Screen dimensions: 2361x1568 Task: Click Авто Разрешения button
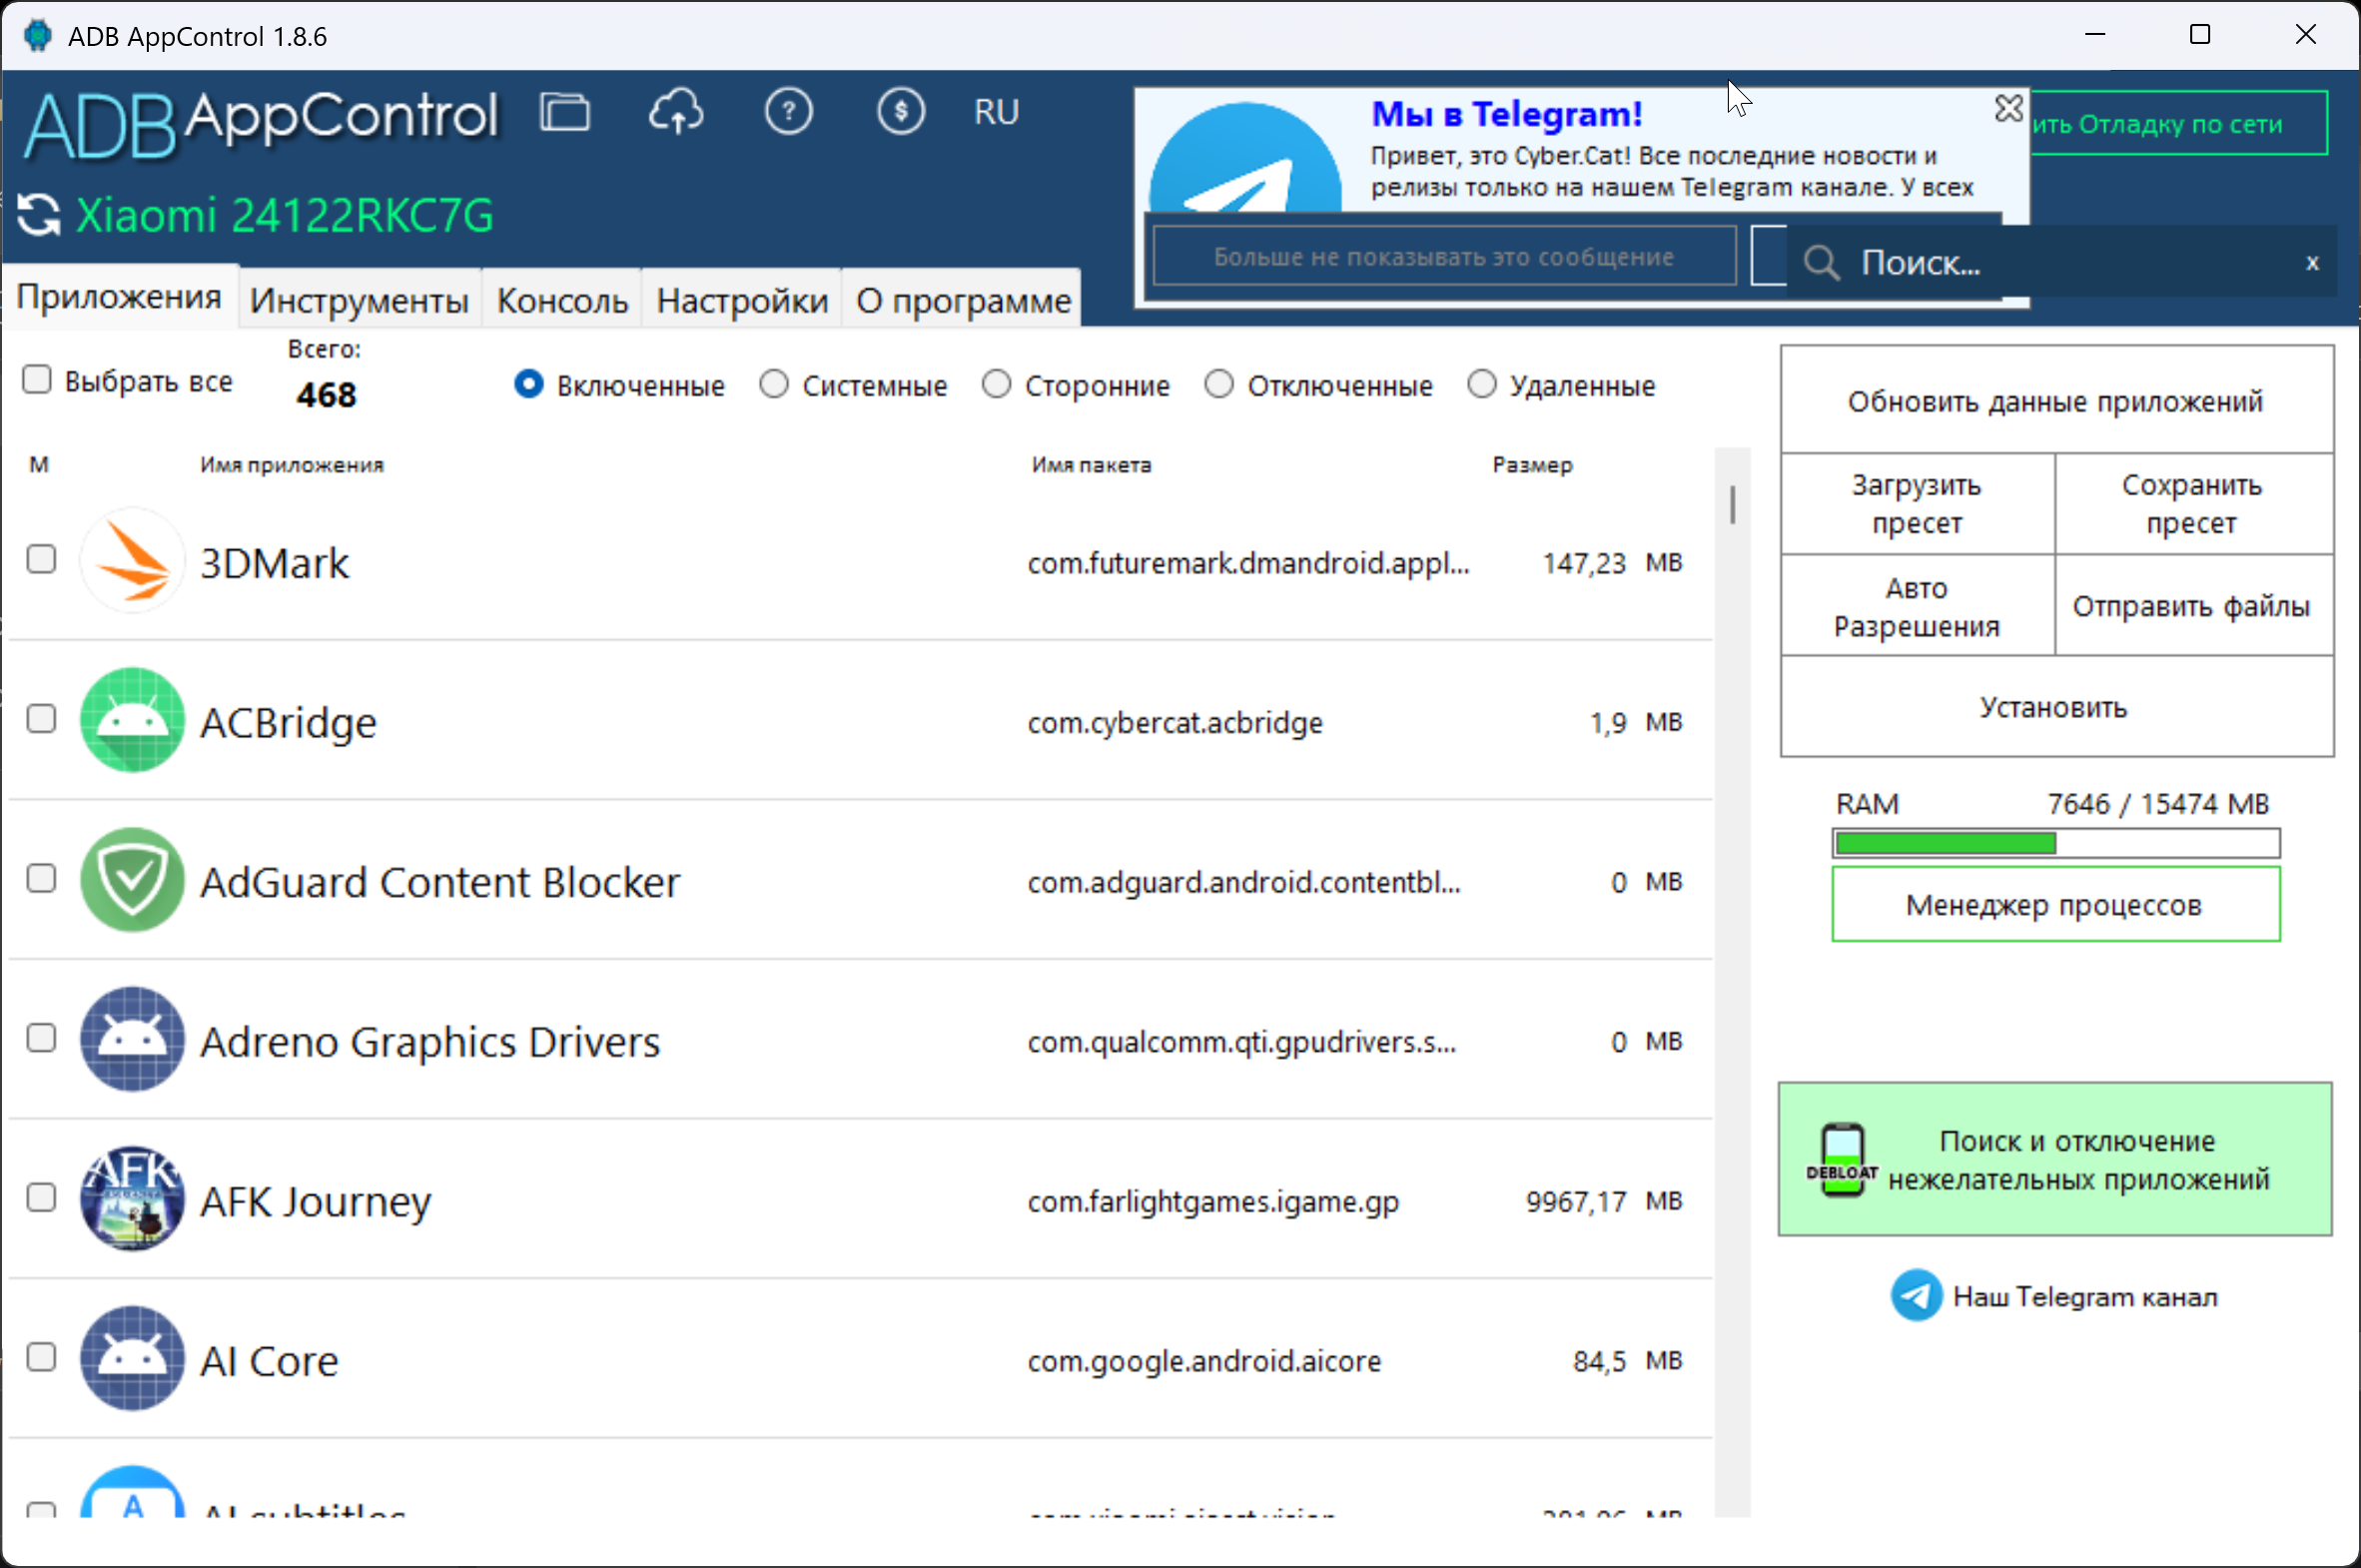pos(1917,607)
